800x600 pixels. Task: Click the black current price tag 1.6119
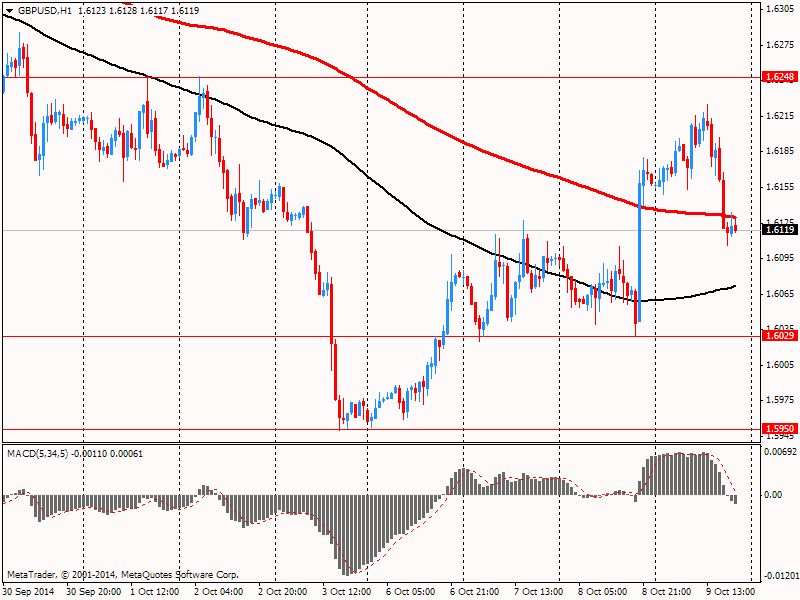coord(780,230)
